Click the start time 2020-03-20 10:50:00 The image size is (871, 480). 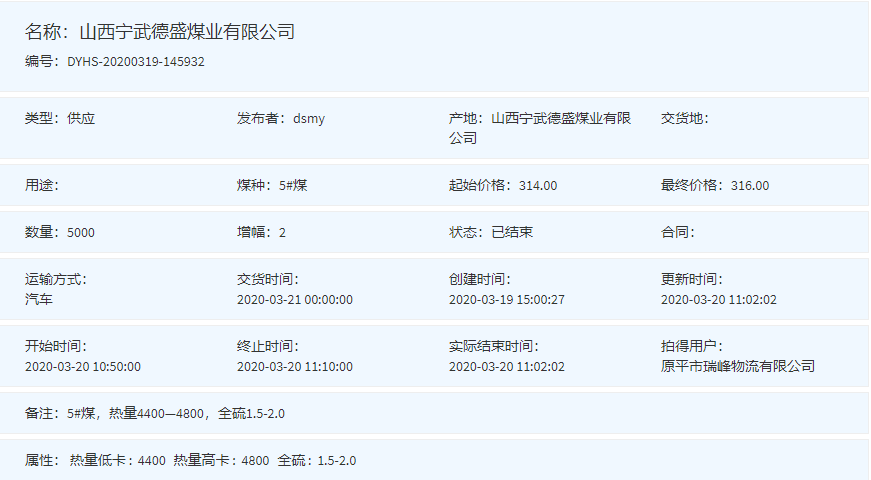83,367
